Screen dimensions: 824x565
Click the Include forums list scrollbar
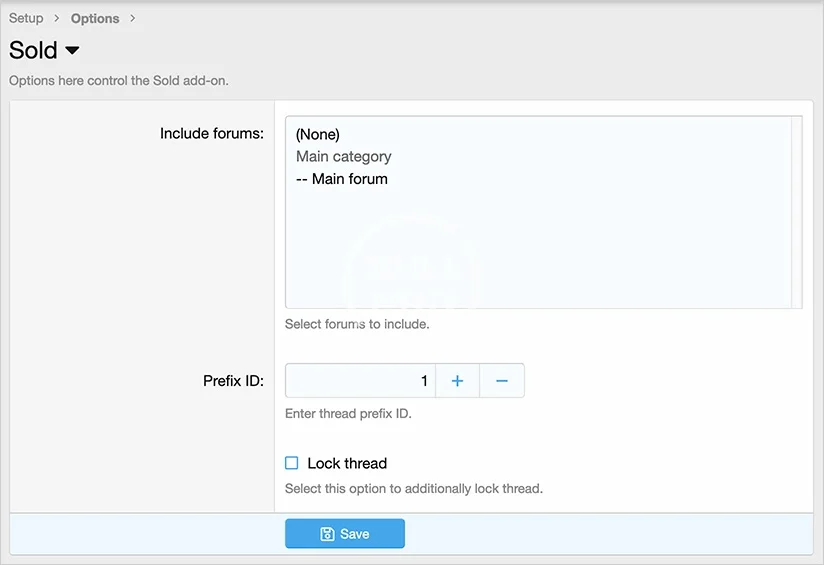[x=797, y=212]
